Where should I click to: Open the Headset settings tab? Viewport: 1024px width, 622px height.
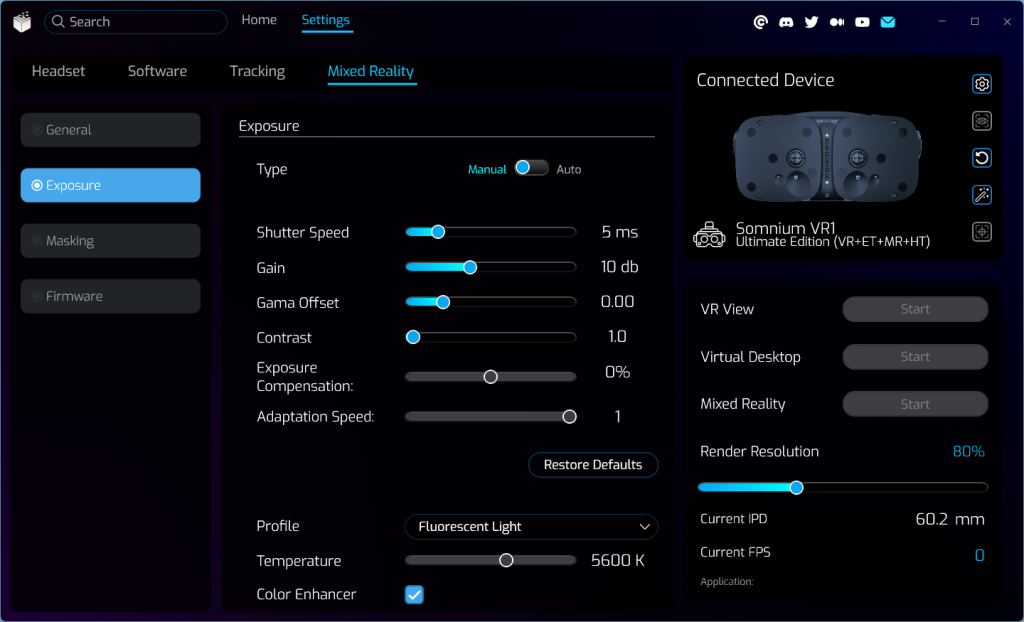point(58,71)
